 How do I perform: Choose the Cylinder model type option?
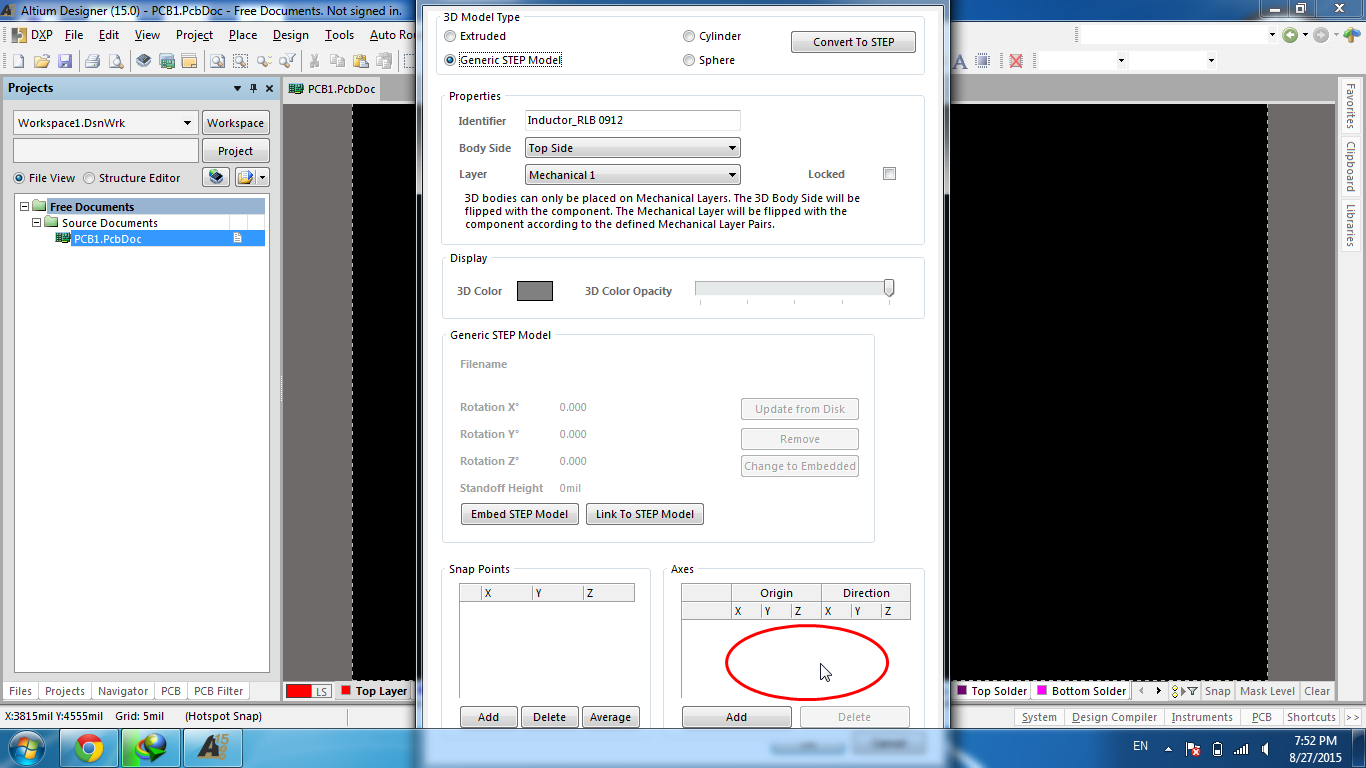click(x=689, y=36)
